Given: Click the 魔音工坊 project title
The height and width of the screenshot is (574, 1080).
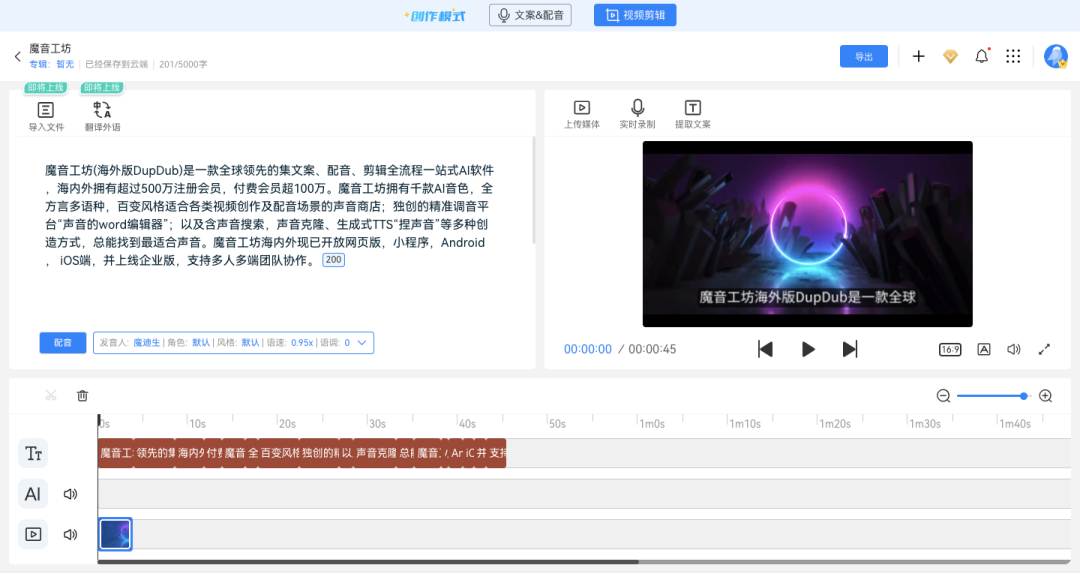Looking at the screenshot, I should tap(50, 48).
